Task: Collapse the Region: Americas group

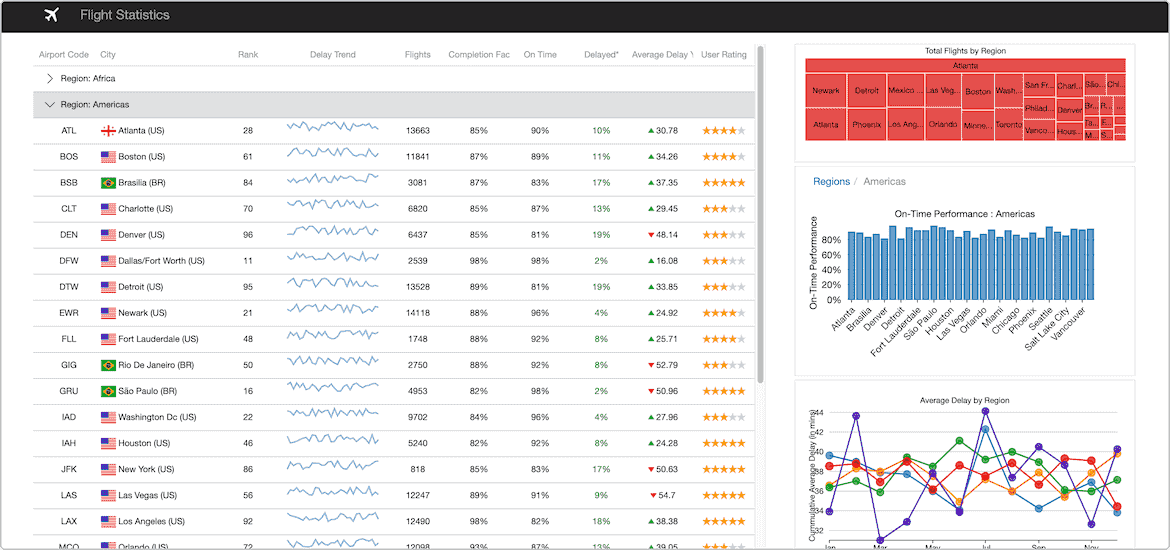Action: (50, 104)
